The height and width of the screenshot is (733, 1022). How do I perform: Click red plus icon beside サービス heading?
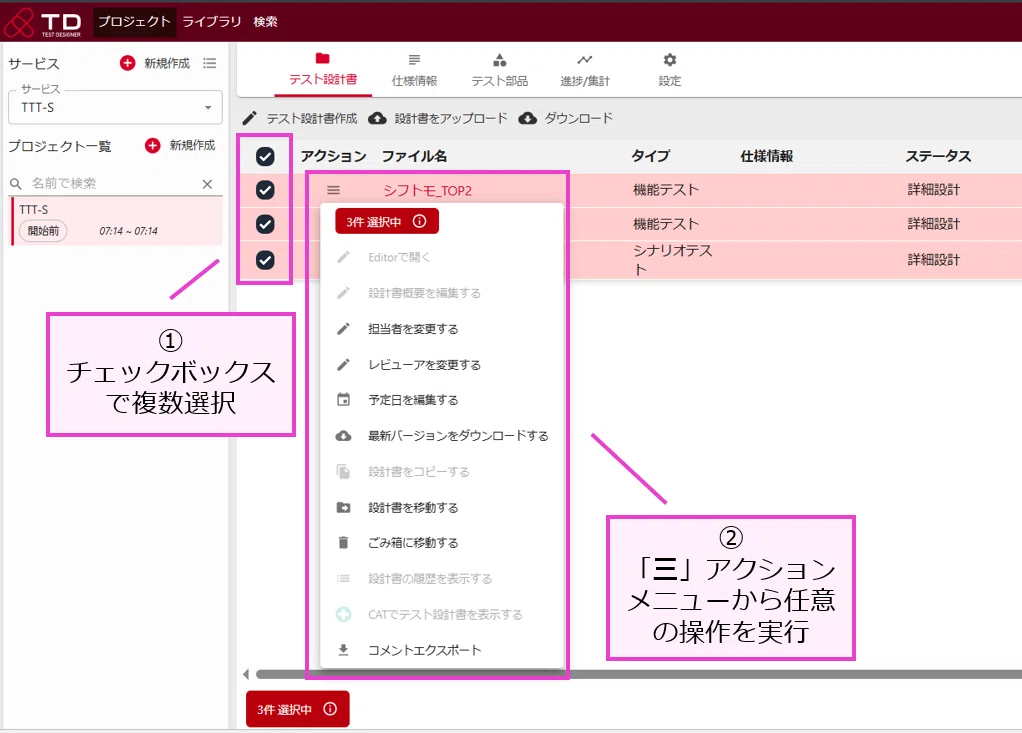coord(128,63)
